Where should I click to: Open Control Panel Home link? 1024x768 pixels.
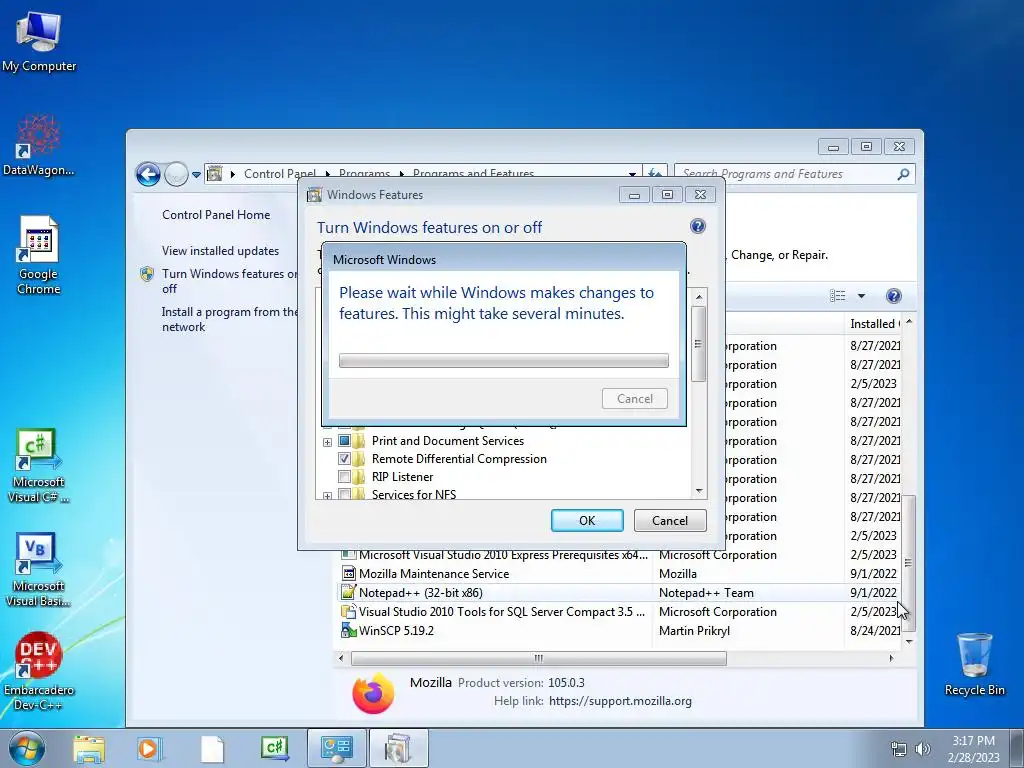click(x=216, y=214)
